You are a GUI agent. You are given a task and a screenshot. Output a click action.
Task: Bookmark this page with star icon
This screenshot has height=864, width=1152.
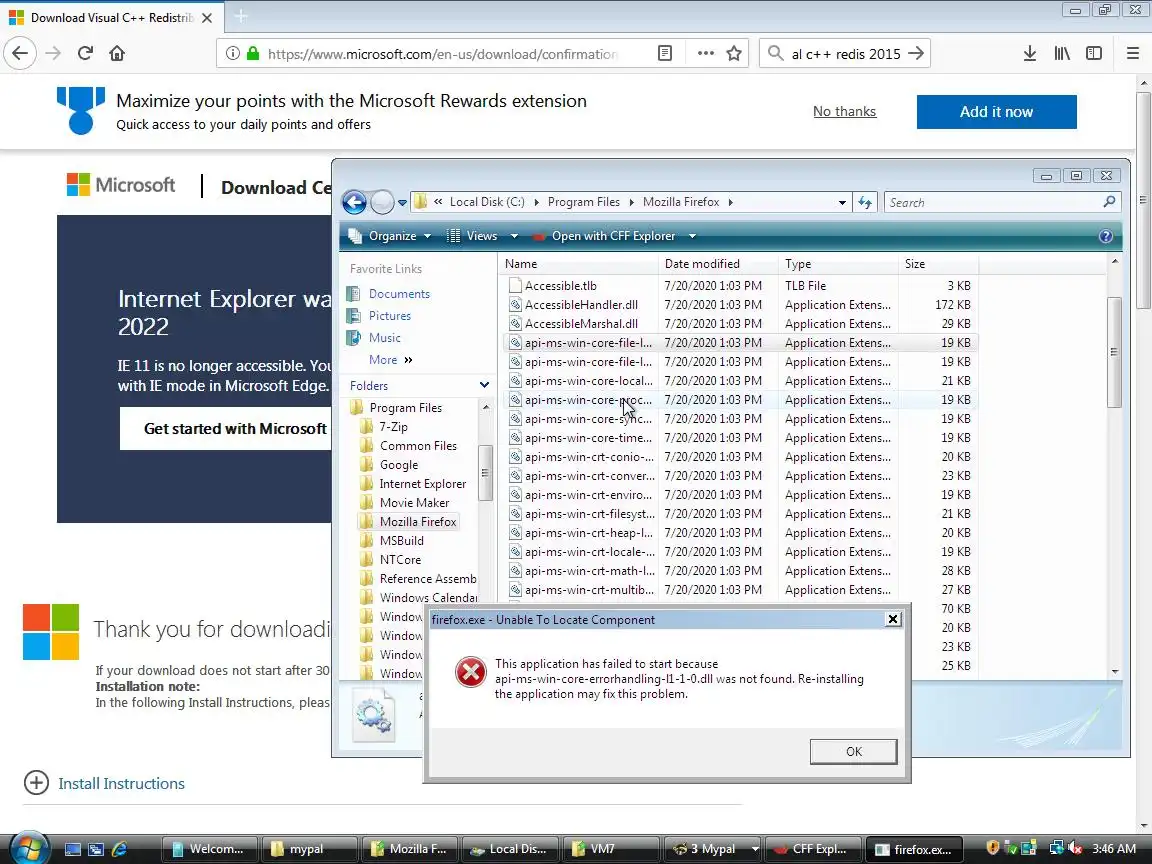pyautogui.click(x=733, y=53)
